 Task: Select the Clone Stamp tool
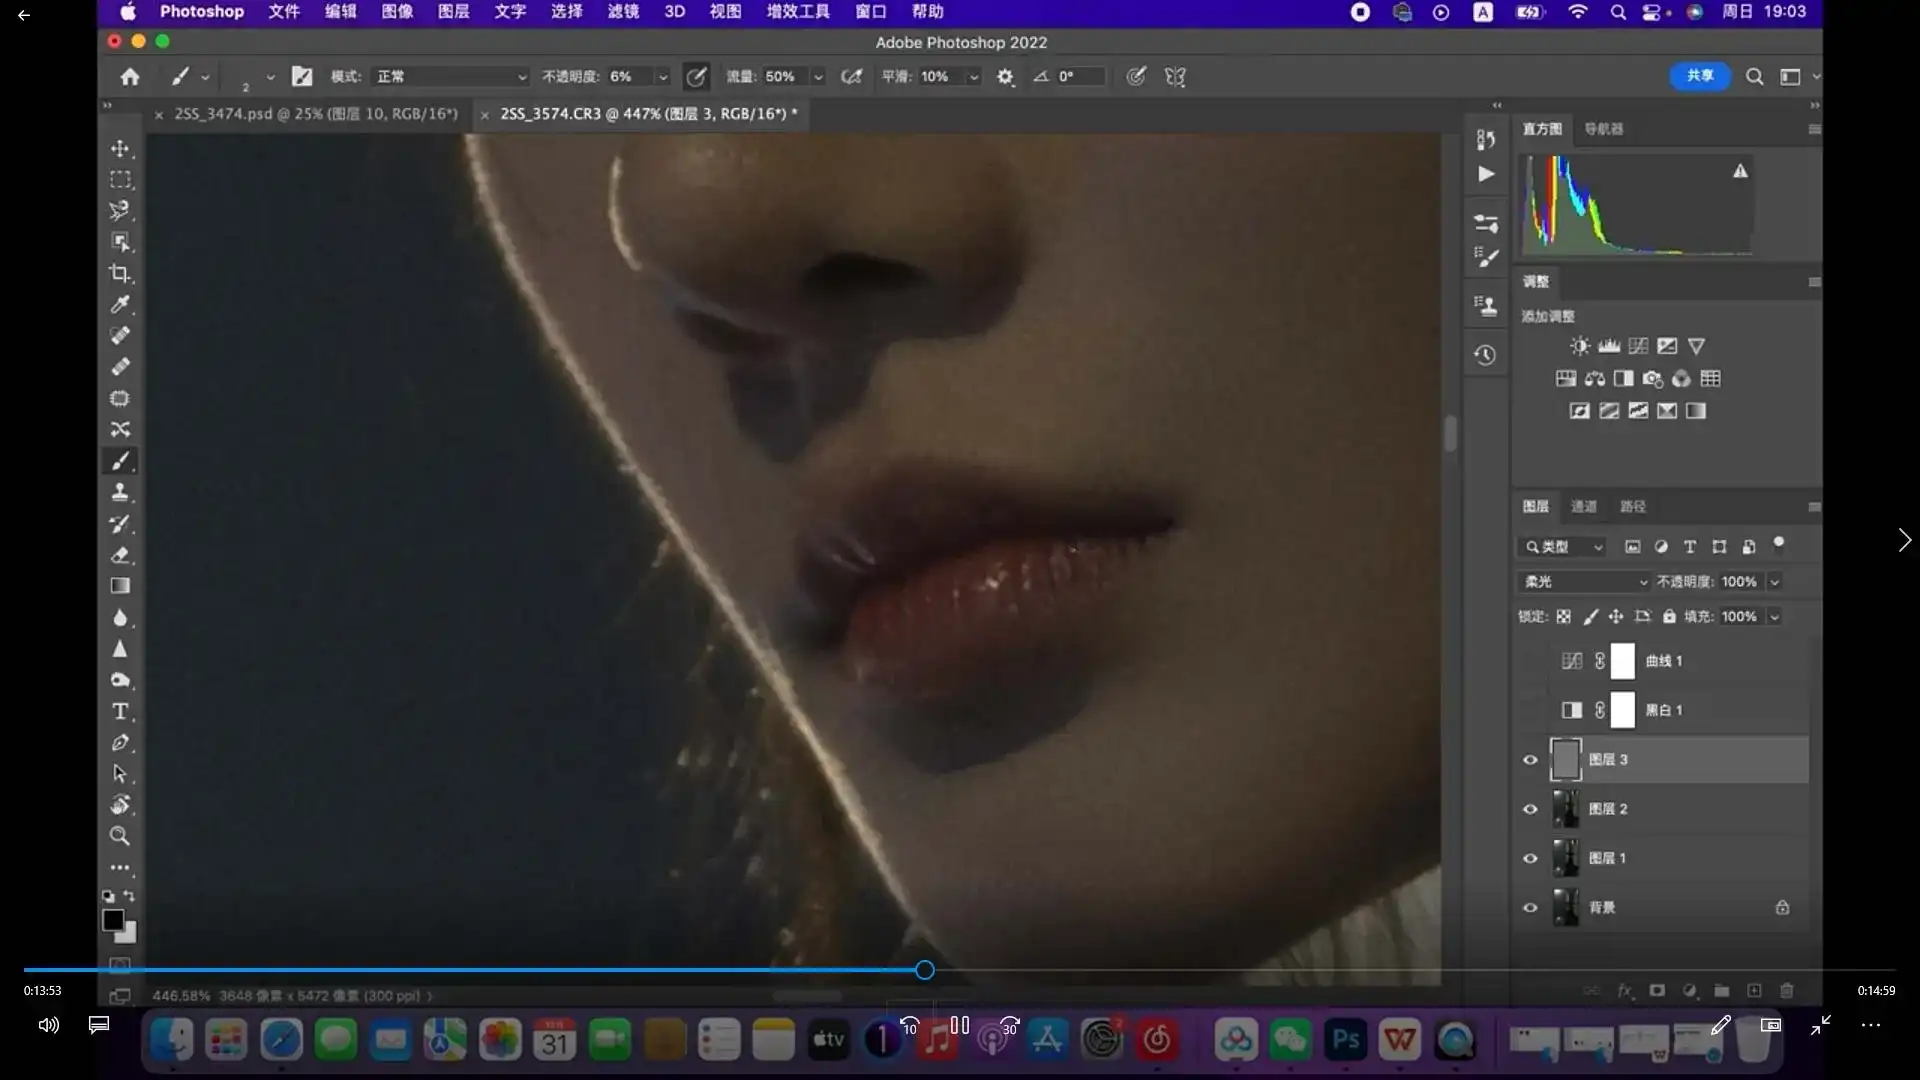click(x=120, y=492)
